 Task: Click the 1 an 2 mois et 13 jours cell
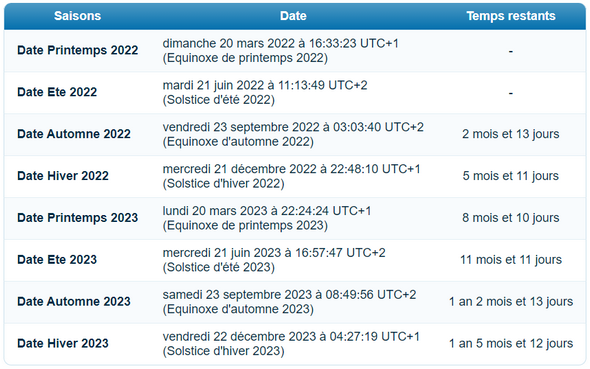click(x=511, y=302)
